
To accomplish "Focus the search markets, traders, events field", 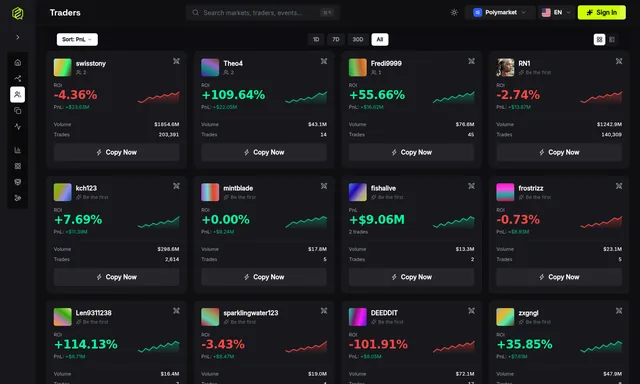I will (x=263, y=13).
